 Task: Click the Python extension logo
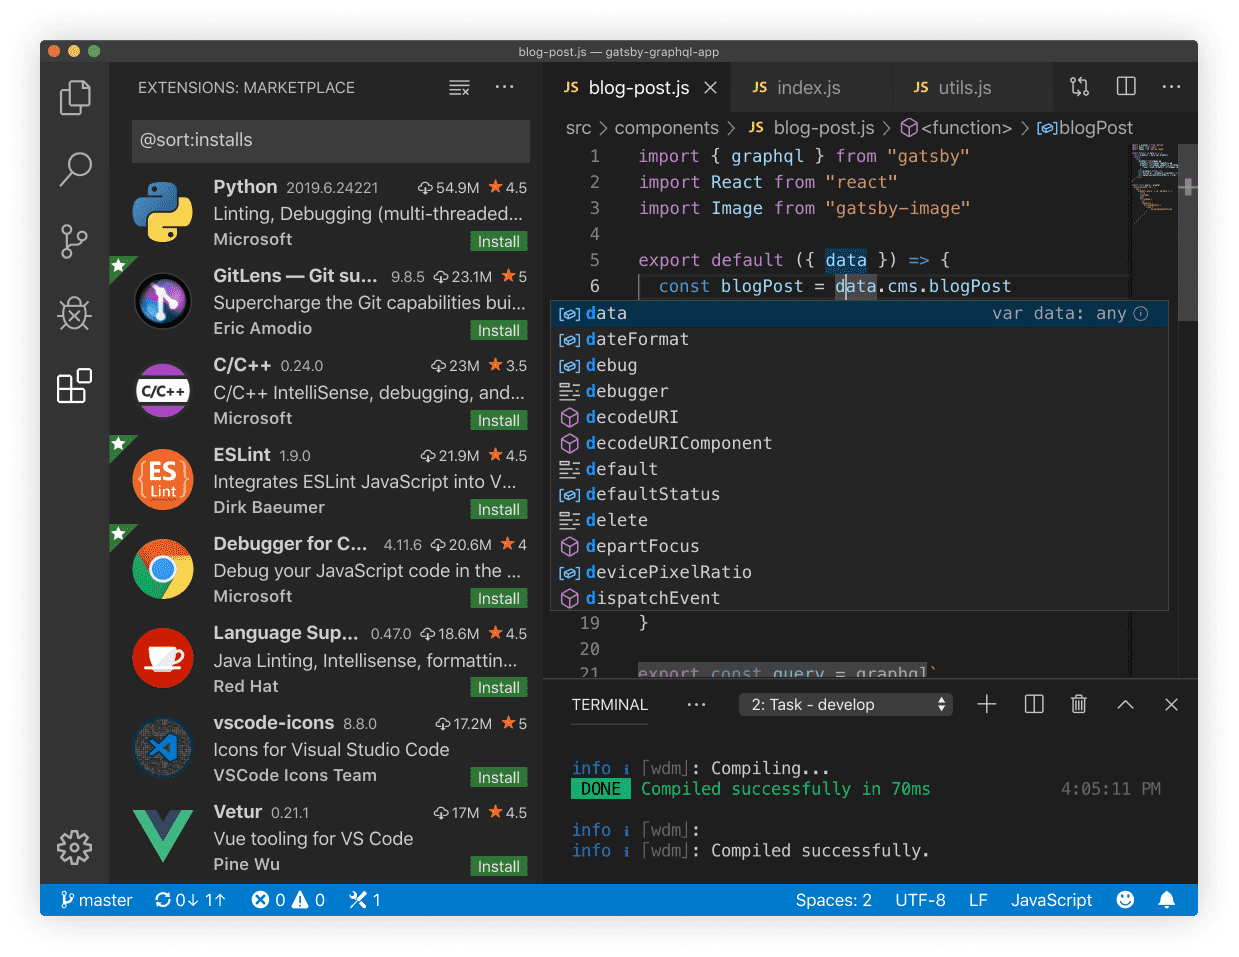click(162, 212)
